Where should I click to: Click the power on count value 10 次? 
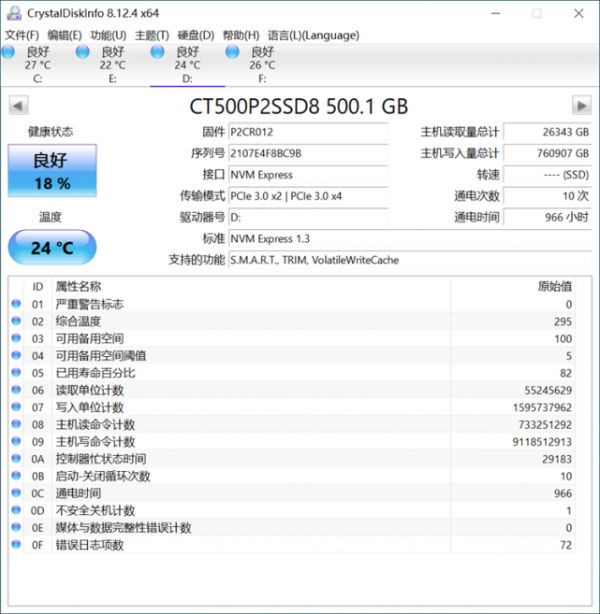pyautogui.click(x=547, y=196)
